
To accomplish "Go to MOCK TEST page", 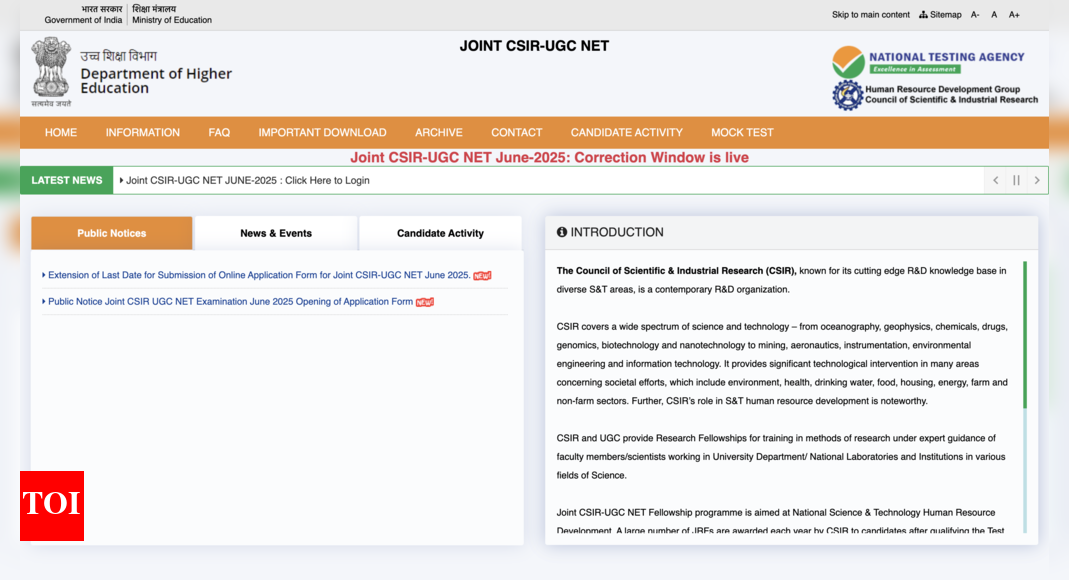I will [x=742, y=132].
